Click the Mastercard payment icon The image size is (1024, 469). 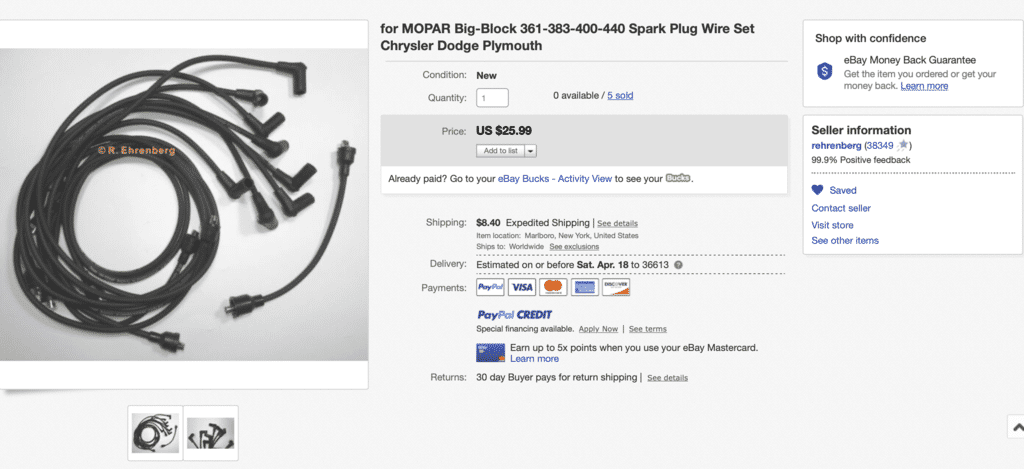point(553,288)
